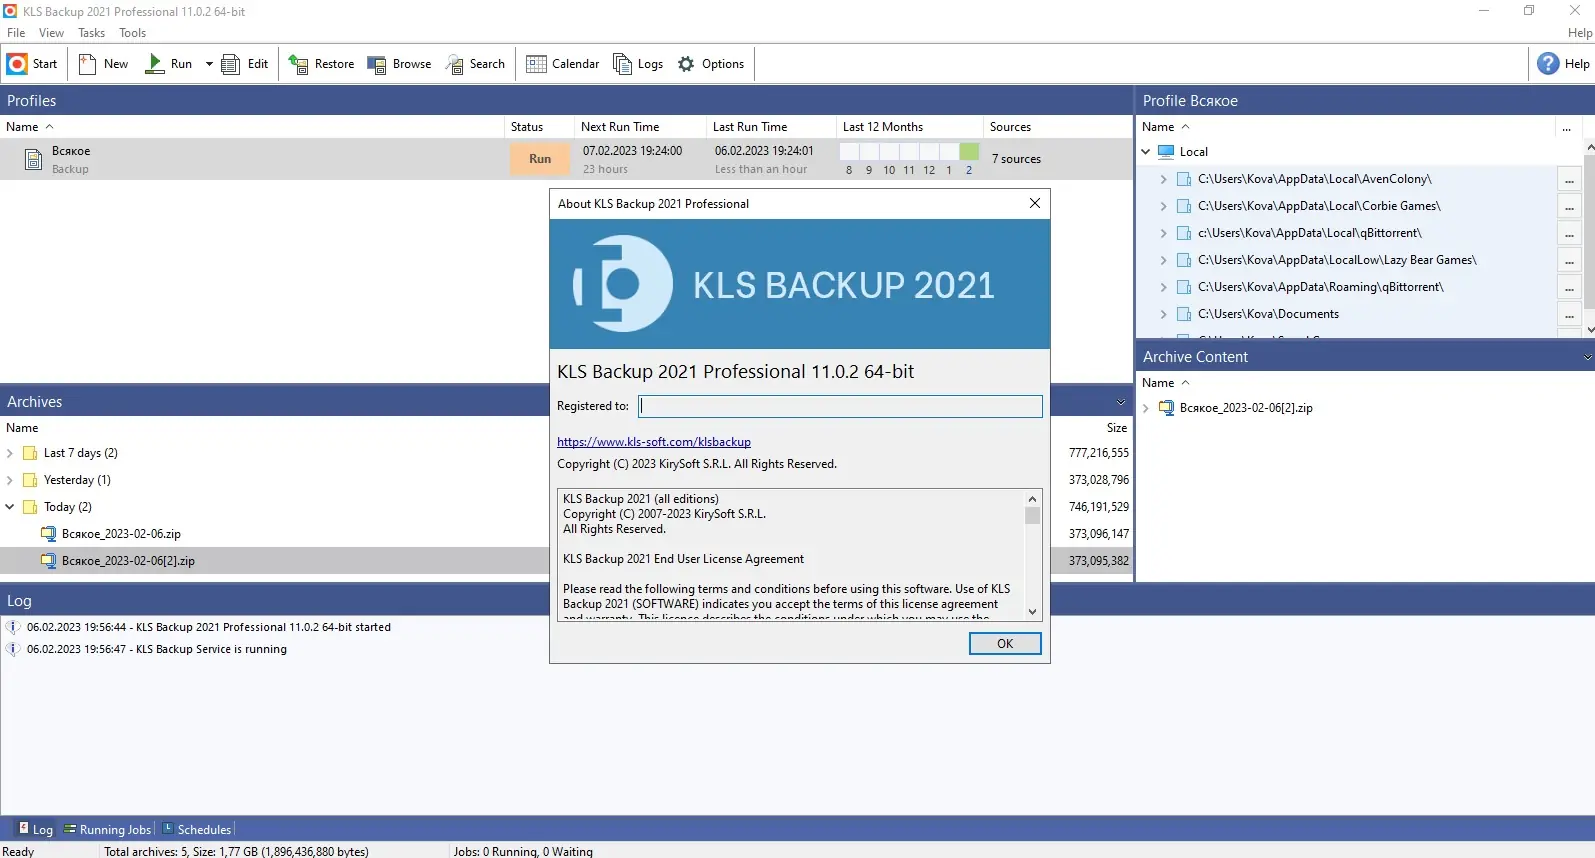This screenshot has width=1595, height=858.
Task: Open the File menu
Action: click(16, 33)
